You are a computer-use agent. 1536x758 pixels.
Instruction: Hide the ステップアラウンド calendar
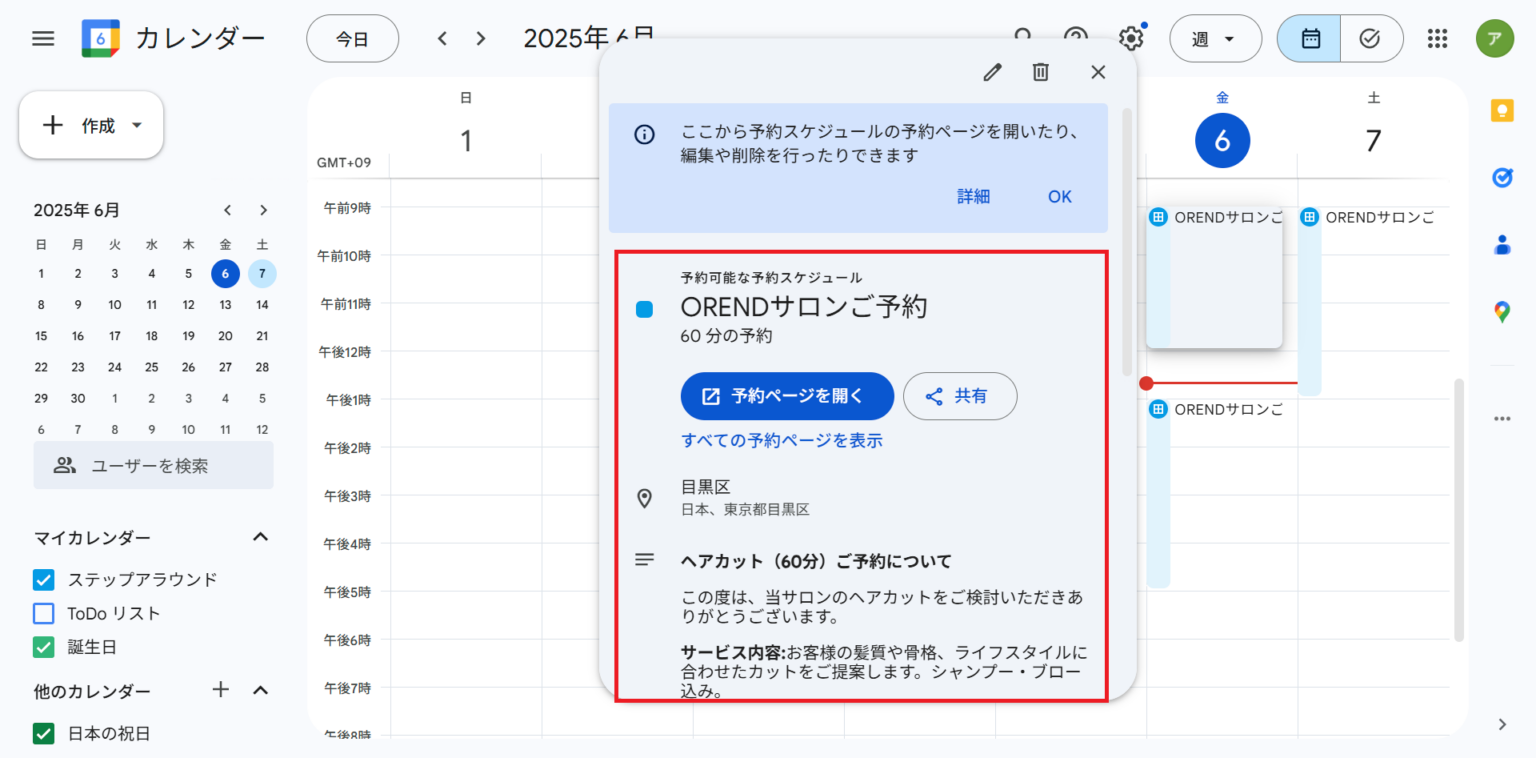coord(43,579)
